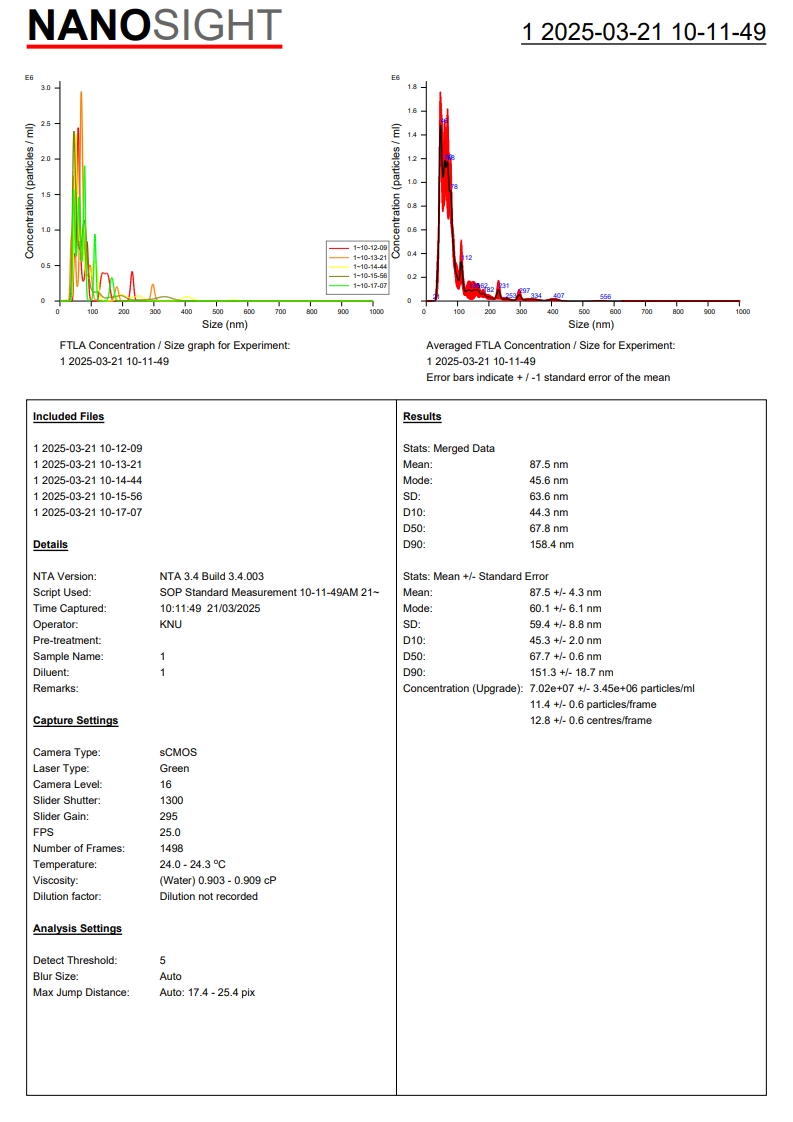Image resolution: width=793 pixels, height=1122 pixels.
Task: Select Blur Size value Auto
Action: coord(170,977)
